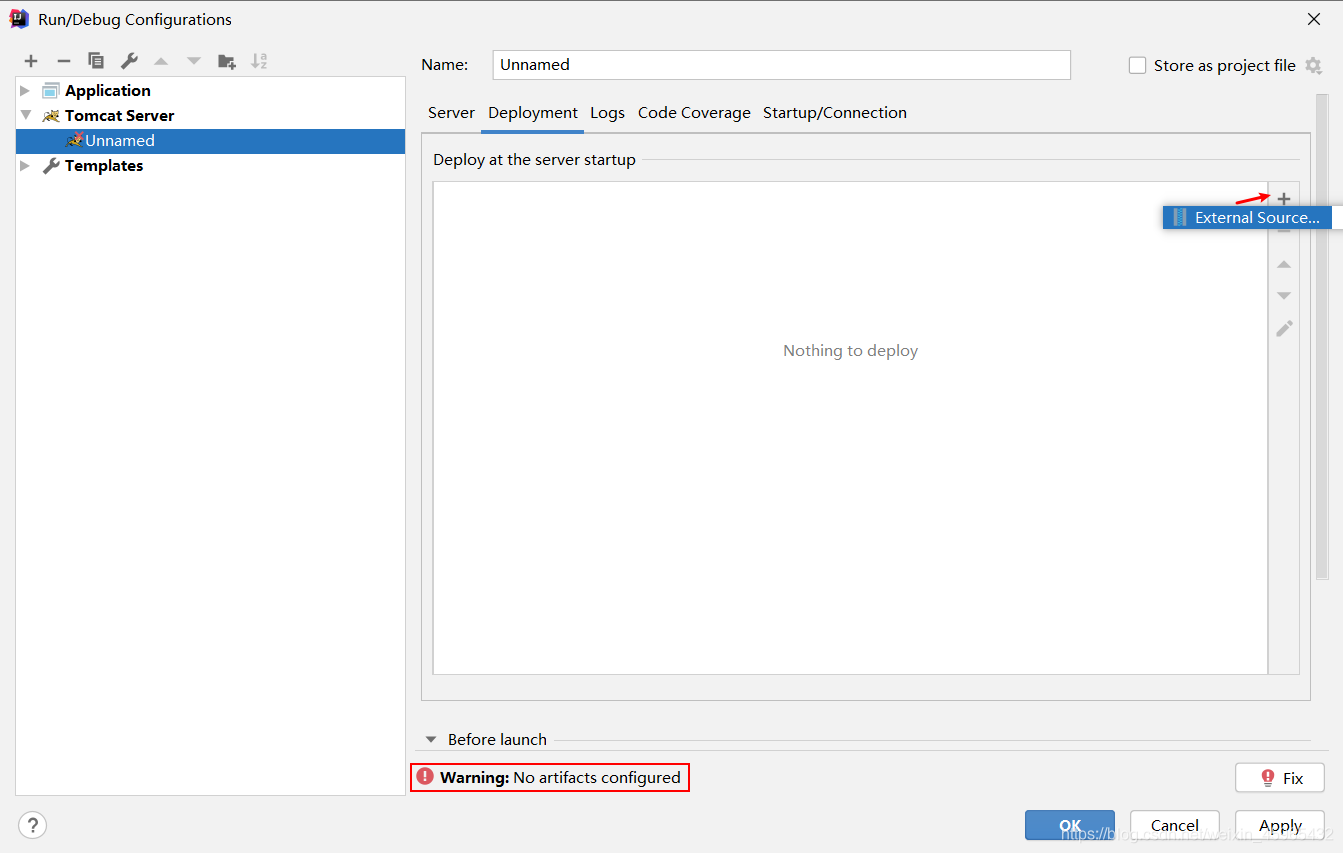Open the settings gear beside Store as project file

pos(1314,64)
